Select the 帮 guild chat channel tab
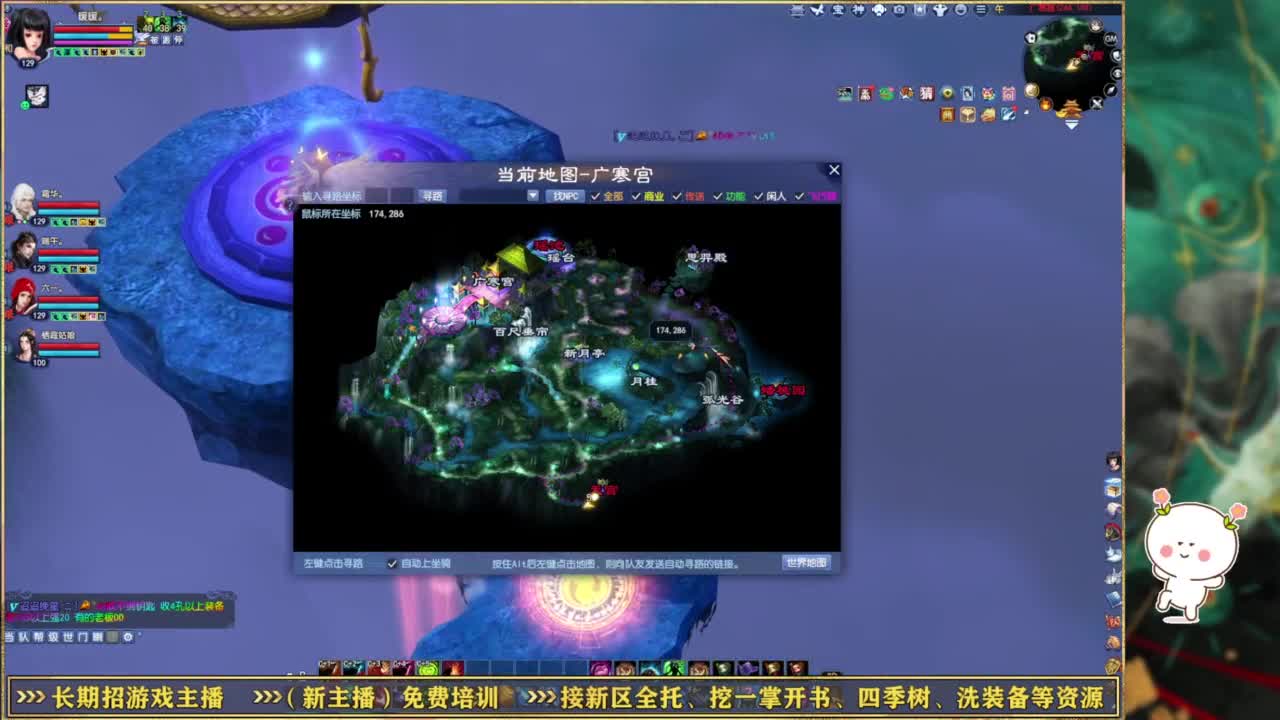The height and width of the screenshot is (720, 1280). [38, 637]
